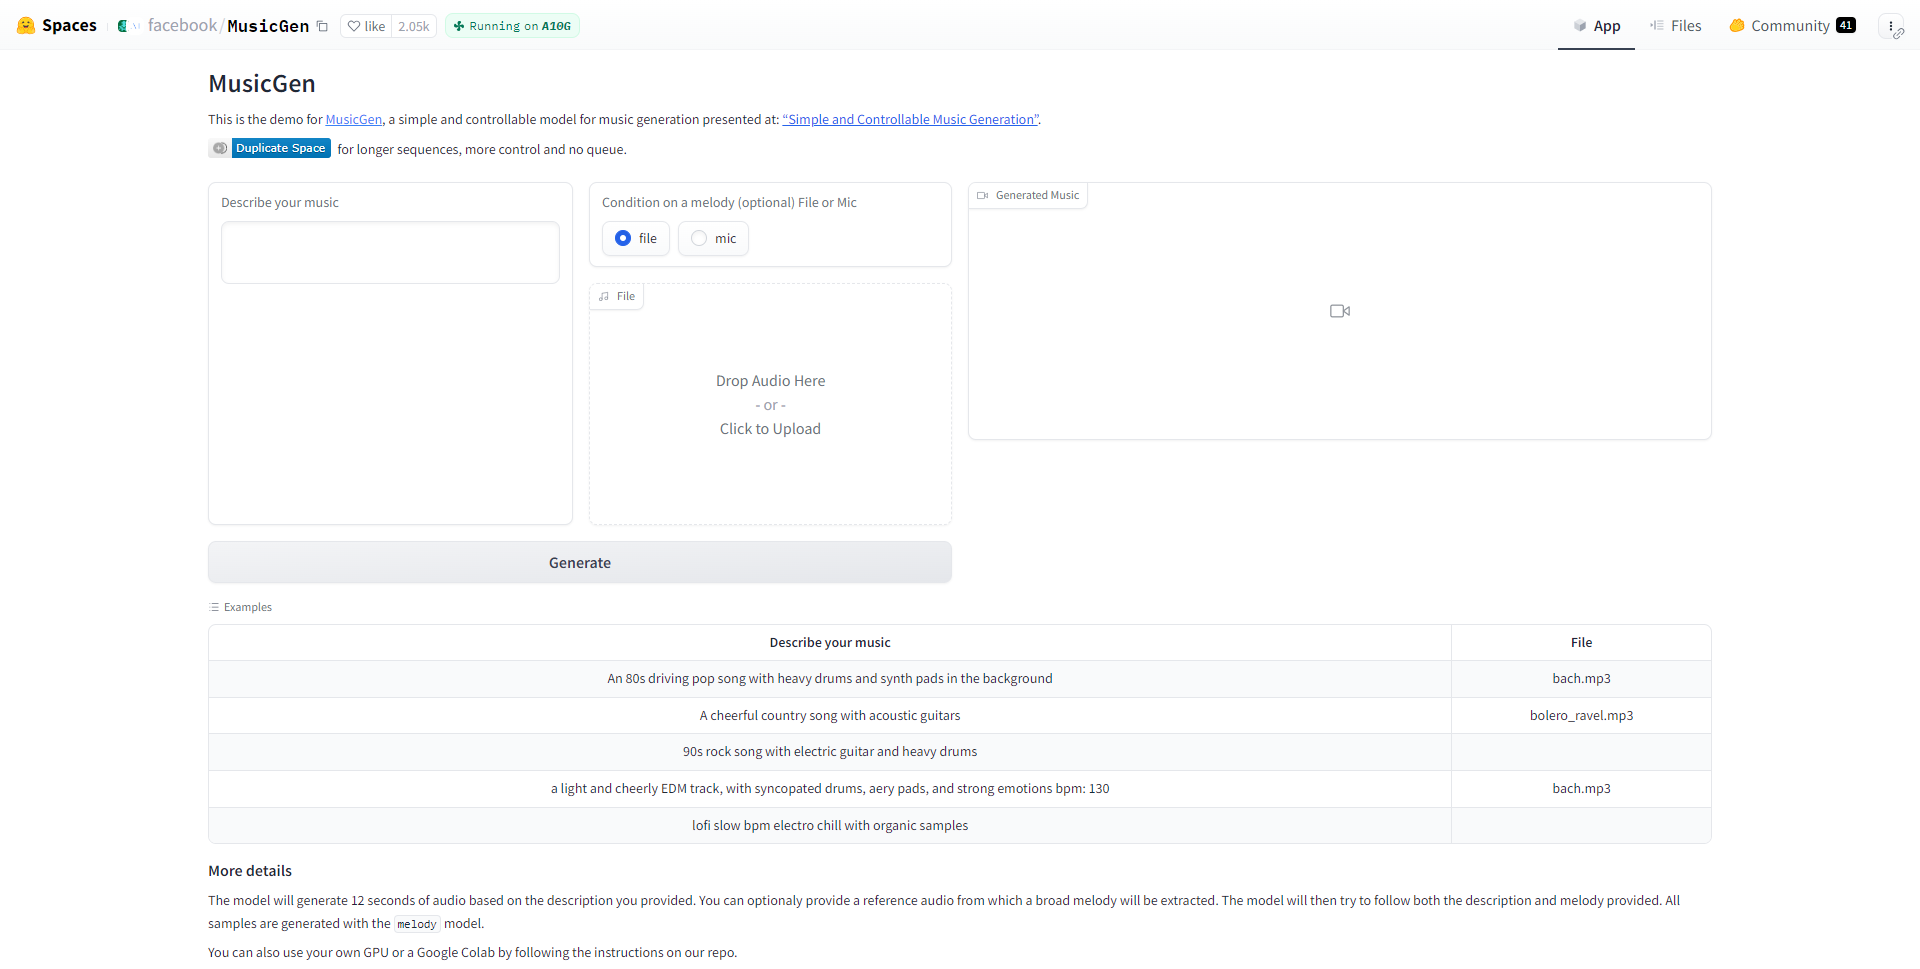Viewport: 1920px width, 969px height.
Task: Click the video icon in Generated Music
Action: (x=1339, y=311)
